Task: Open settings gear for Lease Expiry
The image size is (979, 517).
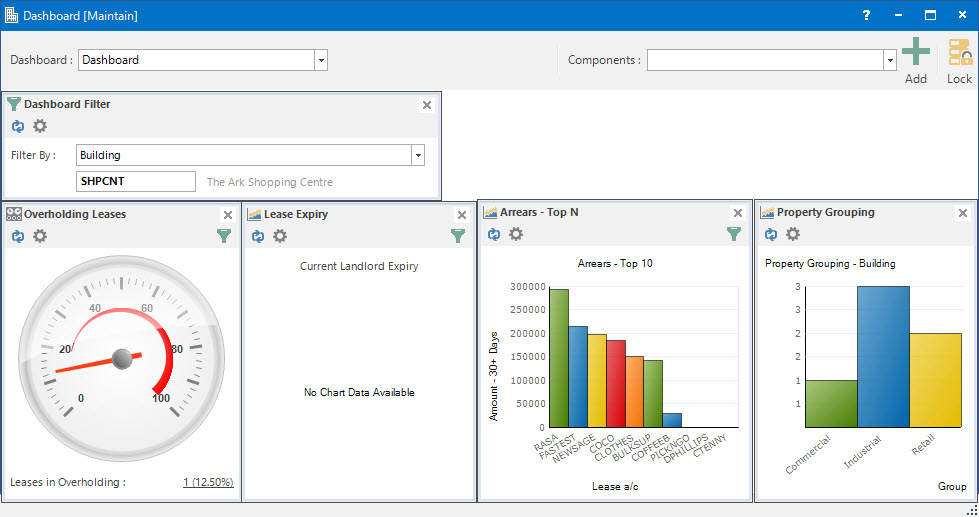Action: tap(280, 236)
